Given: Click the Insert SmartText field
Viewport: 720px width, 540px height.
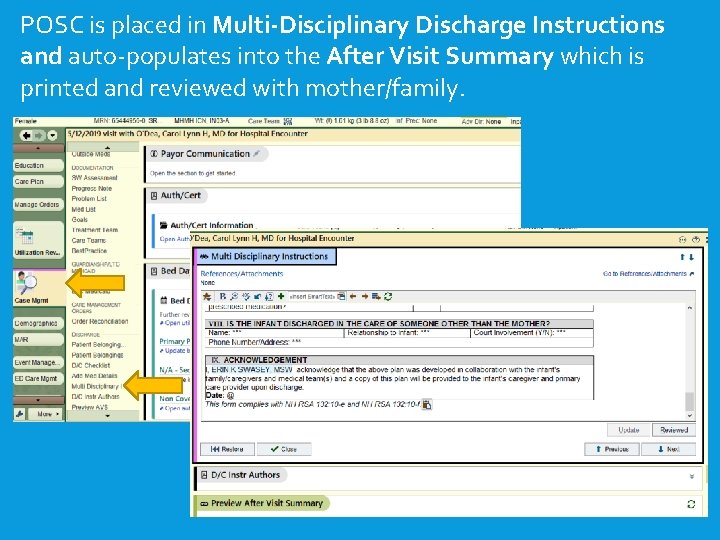Looking at the screenshot, I should pos(312,297).
